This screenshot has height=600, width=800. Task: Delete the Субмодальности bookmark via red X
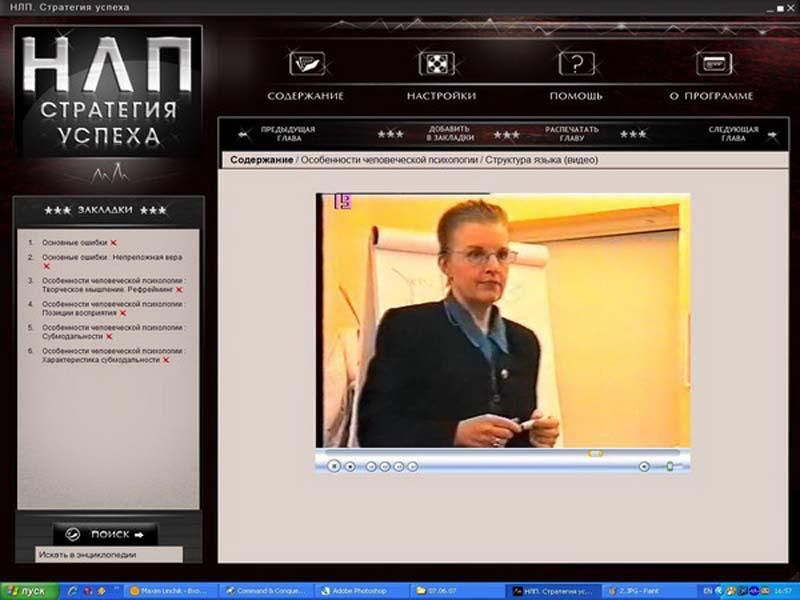109,337
